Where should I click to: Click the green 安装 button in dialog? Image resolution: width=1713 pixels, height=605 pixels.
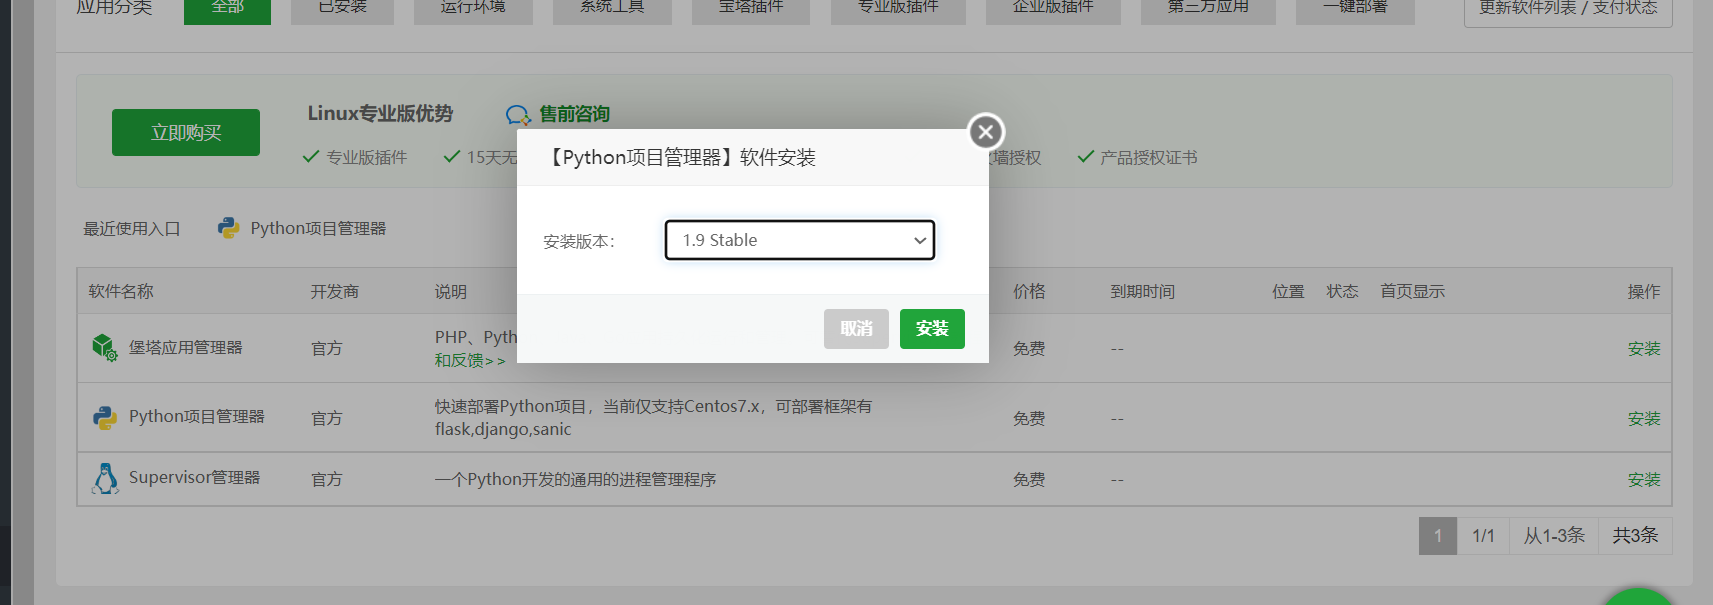tap(932, 329)
